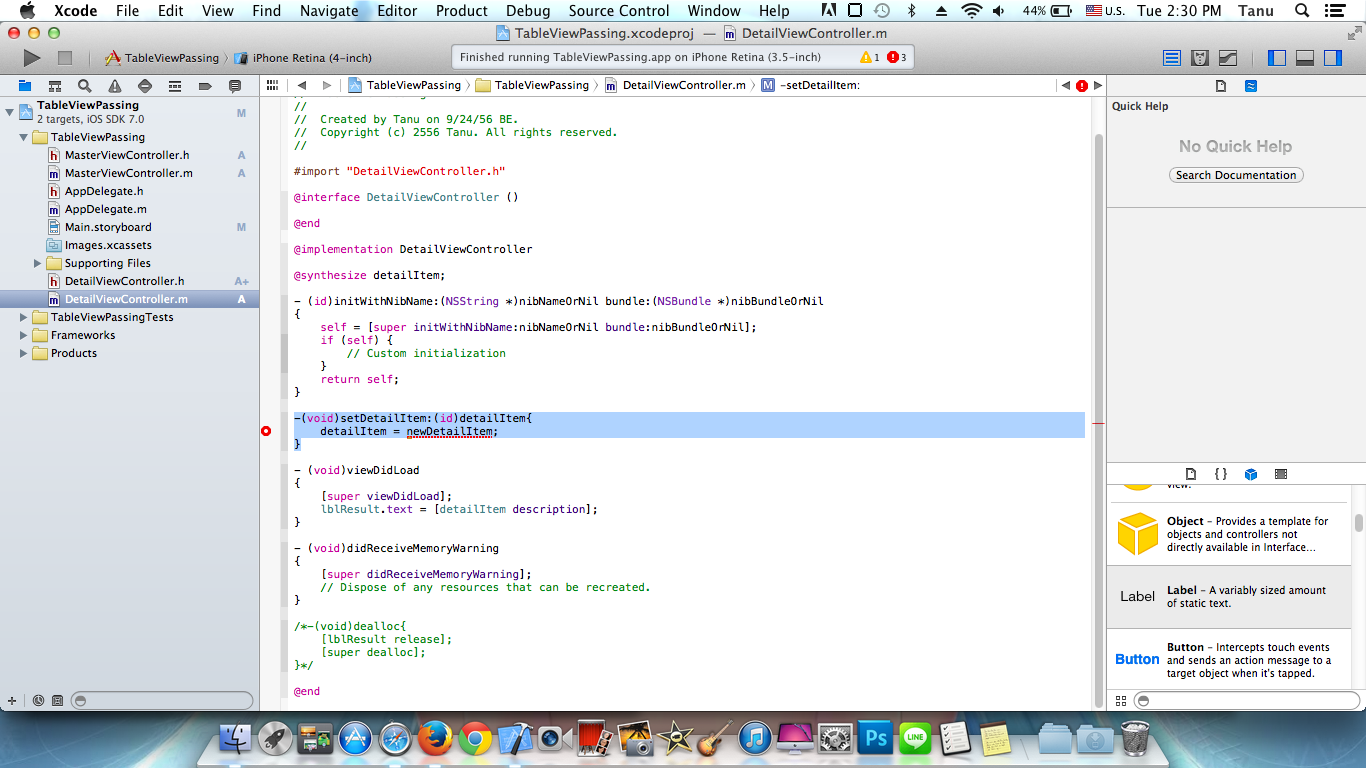Screen dimensions: 1366x768
Task: Open the Log navigator
Action: click(x=235, y=86)
